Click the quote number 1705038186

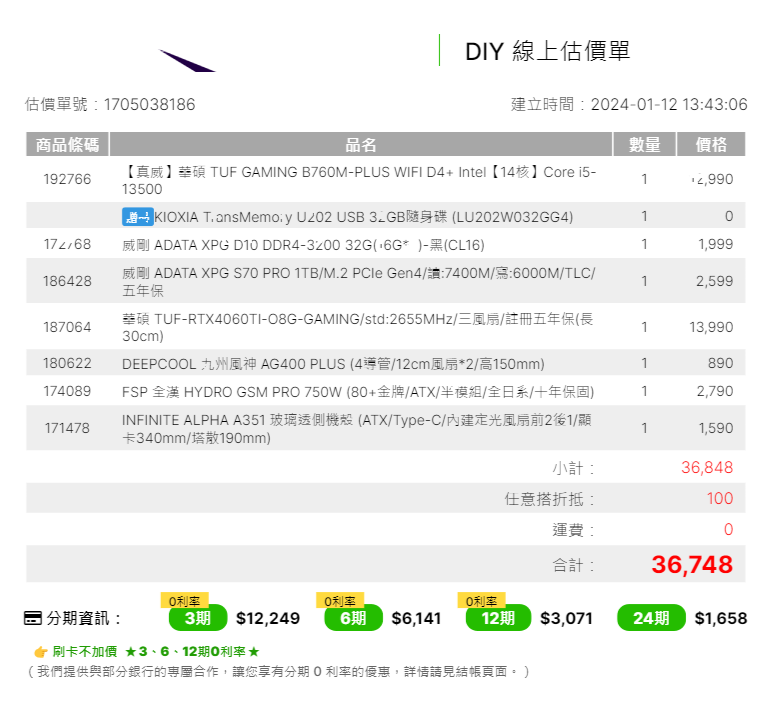pyautogui.click(x=150, y=104)
